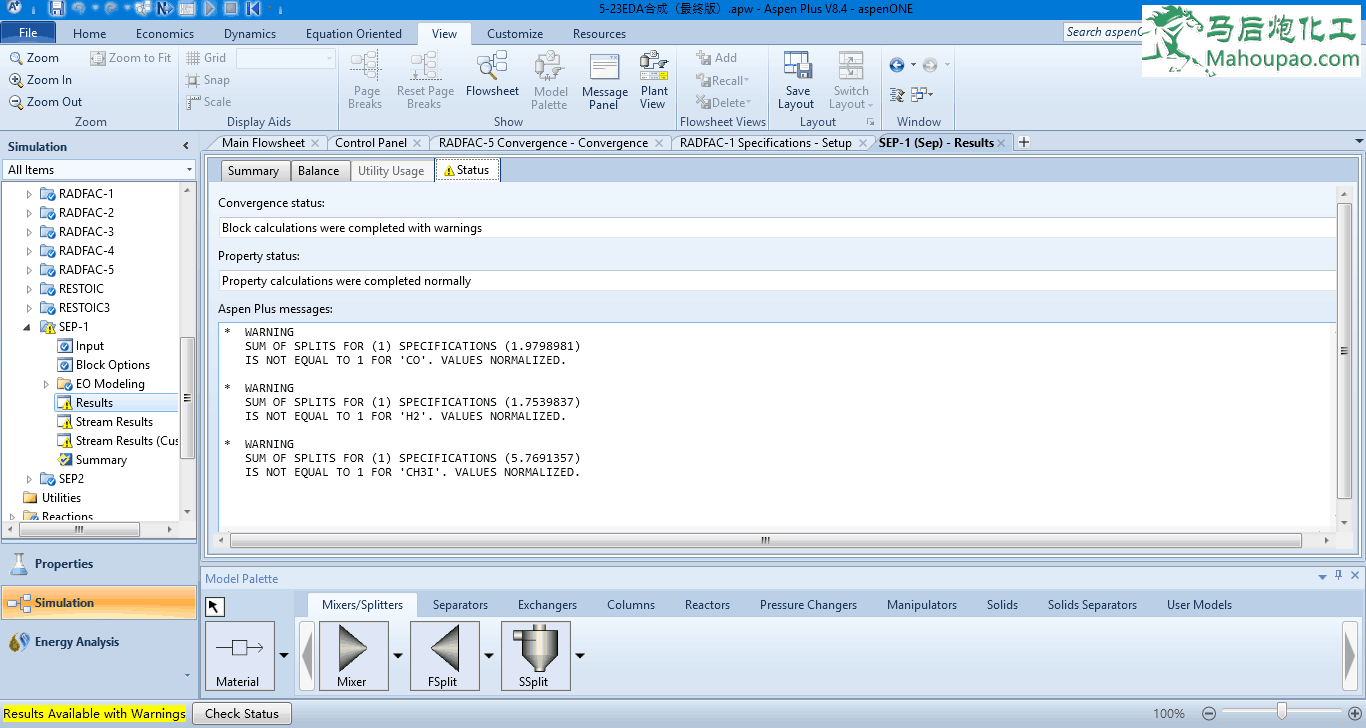
Task: Select Input under SEP-1
Action: point(90,346)
